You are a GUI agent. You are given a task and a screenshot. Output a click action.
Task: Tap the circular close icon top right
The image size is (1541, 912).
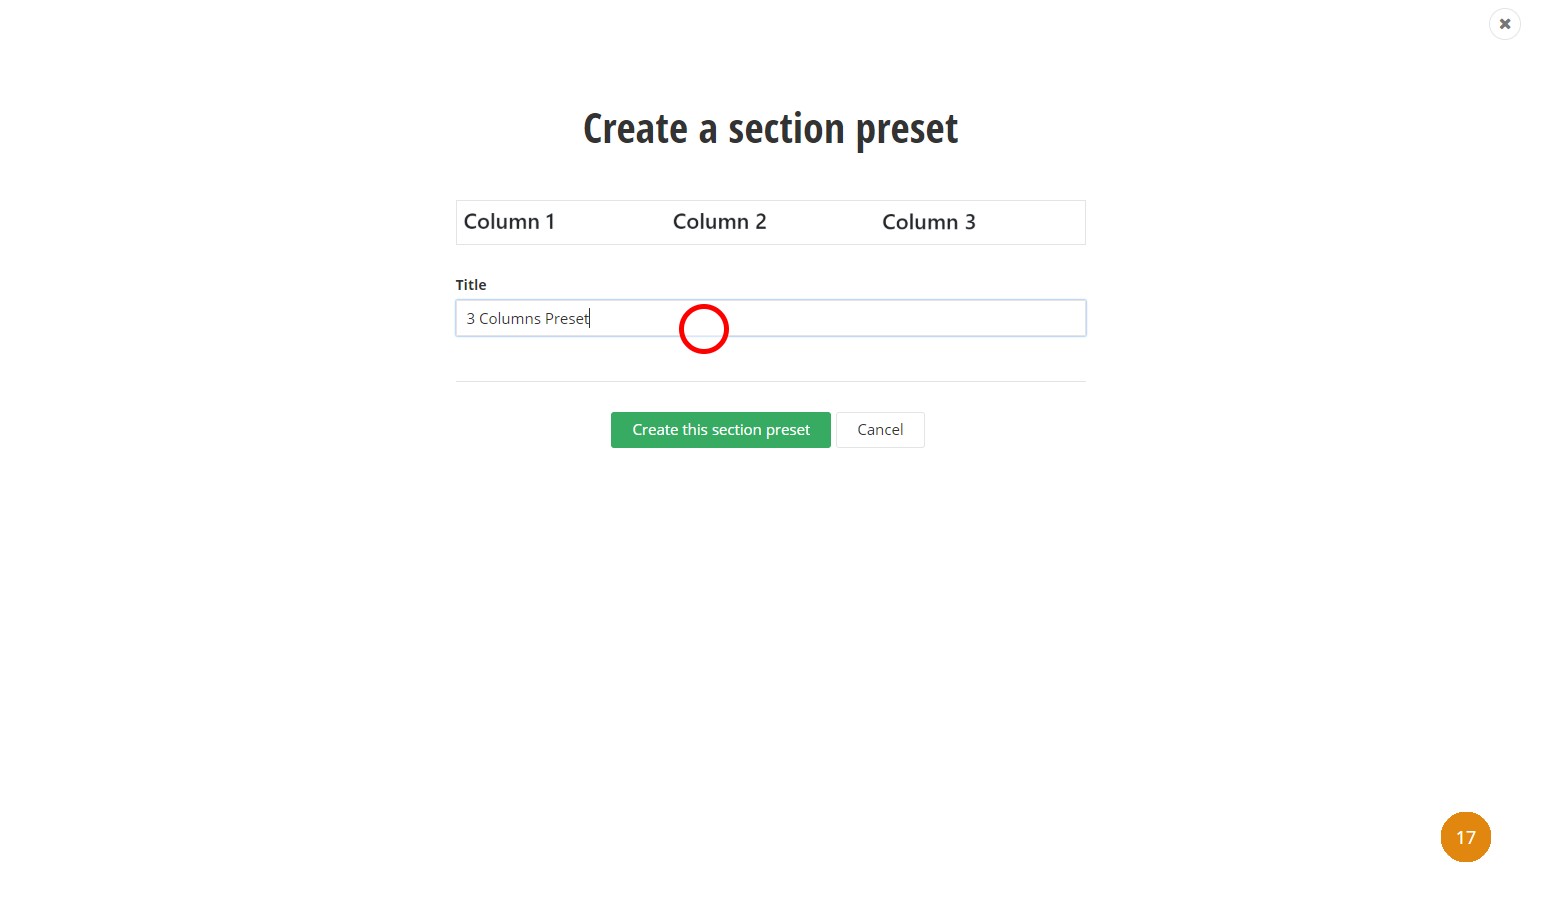point(1504,24)
